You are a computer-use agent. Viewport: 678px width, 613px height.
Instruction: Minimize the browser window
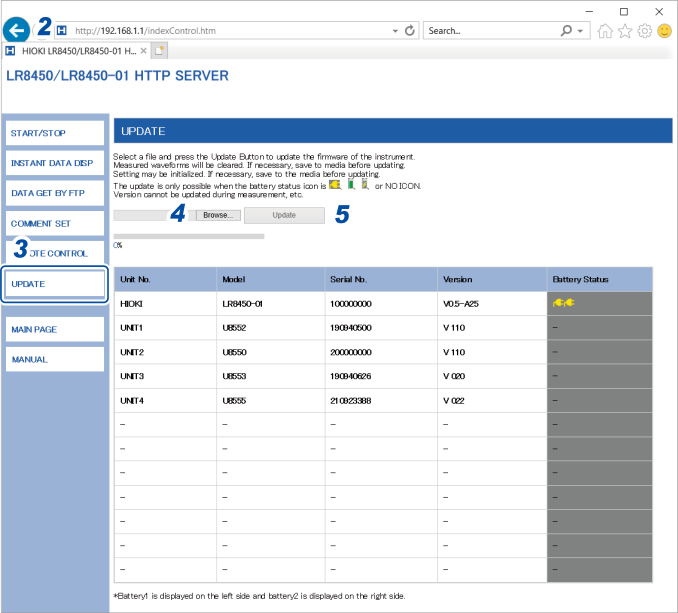pyautogui.click(x=589, y=12)
